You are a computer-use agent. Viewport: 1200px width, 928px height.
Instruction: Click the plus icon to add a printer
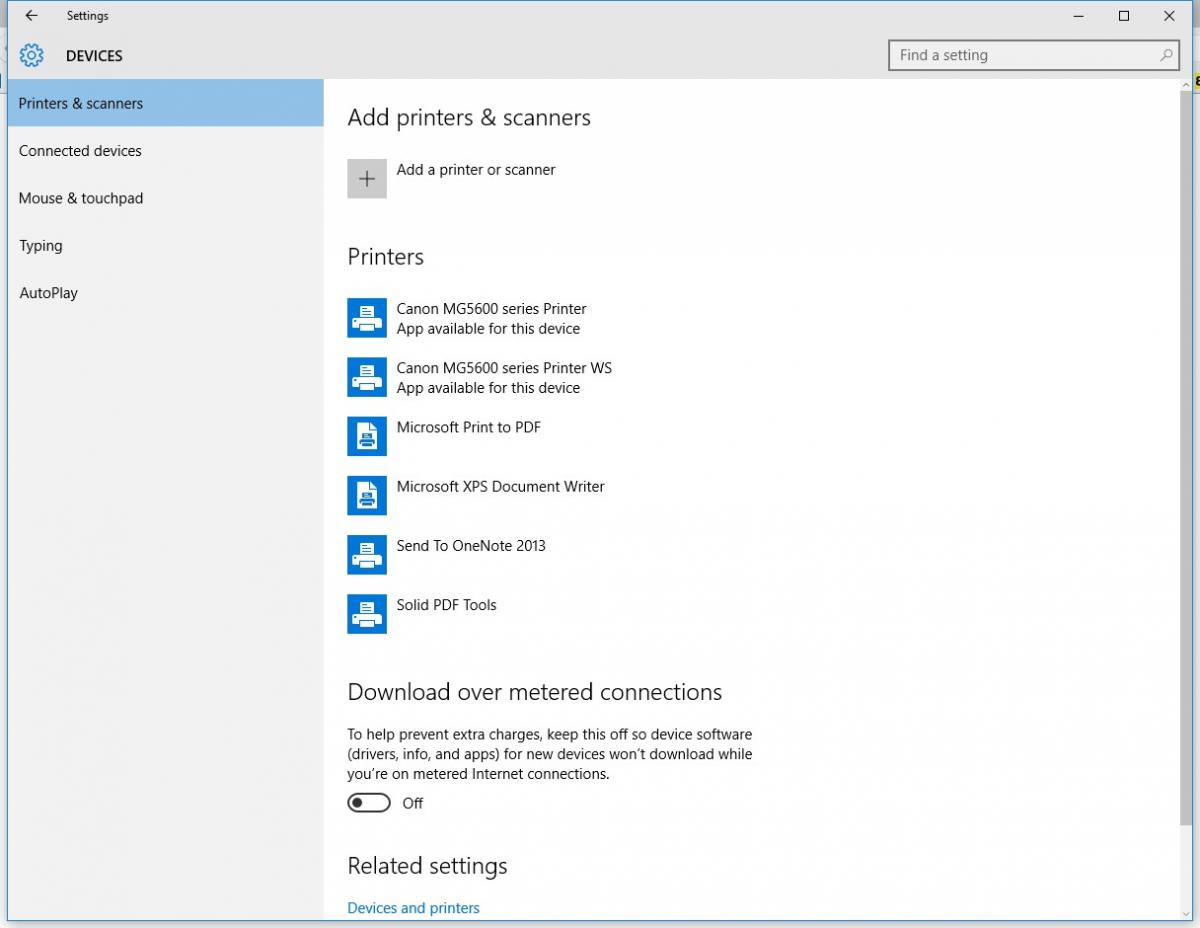click(x=367, y=179)
